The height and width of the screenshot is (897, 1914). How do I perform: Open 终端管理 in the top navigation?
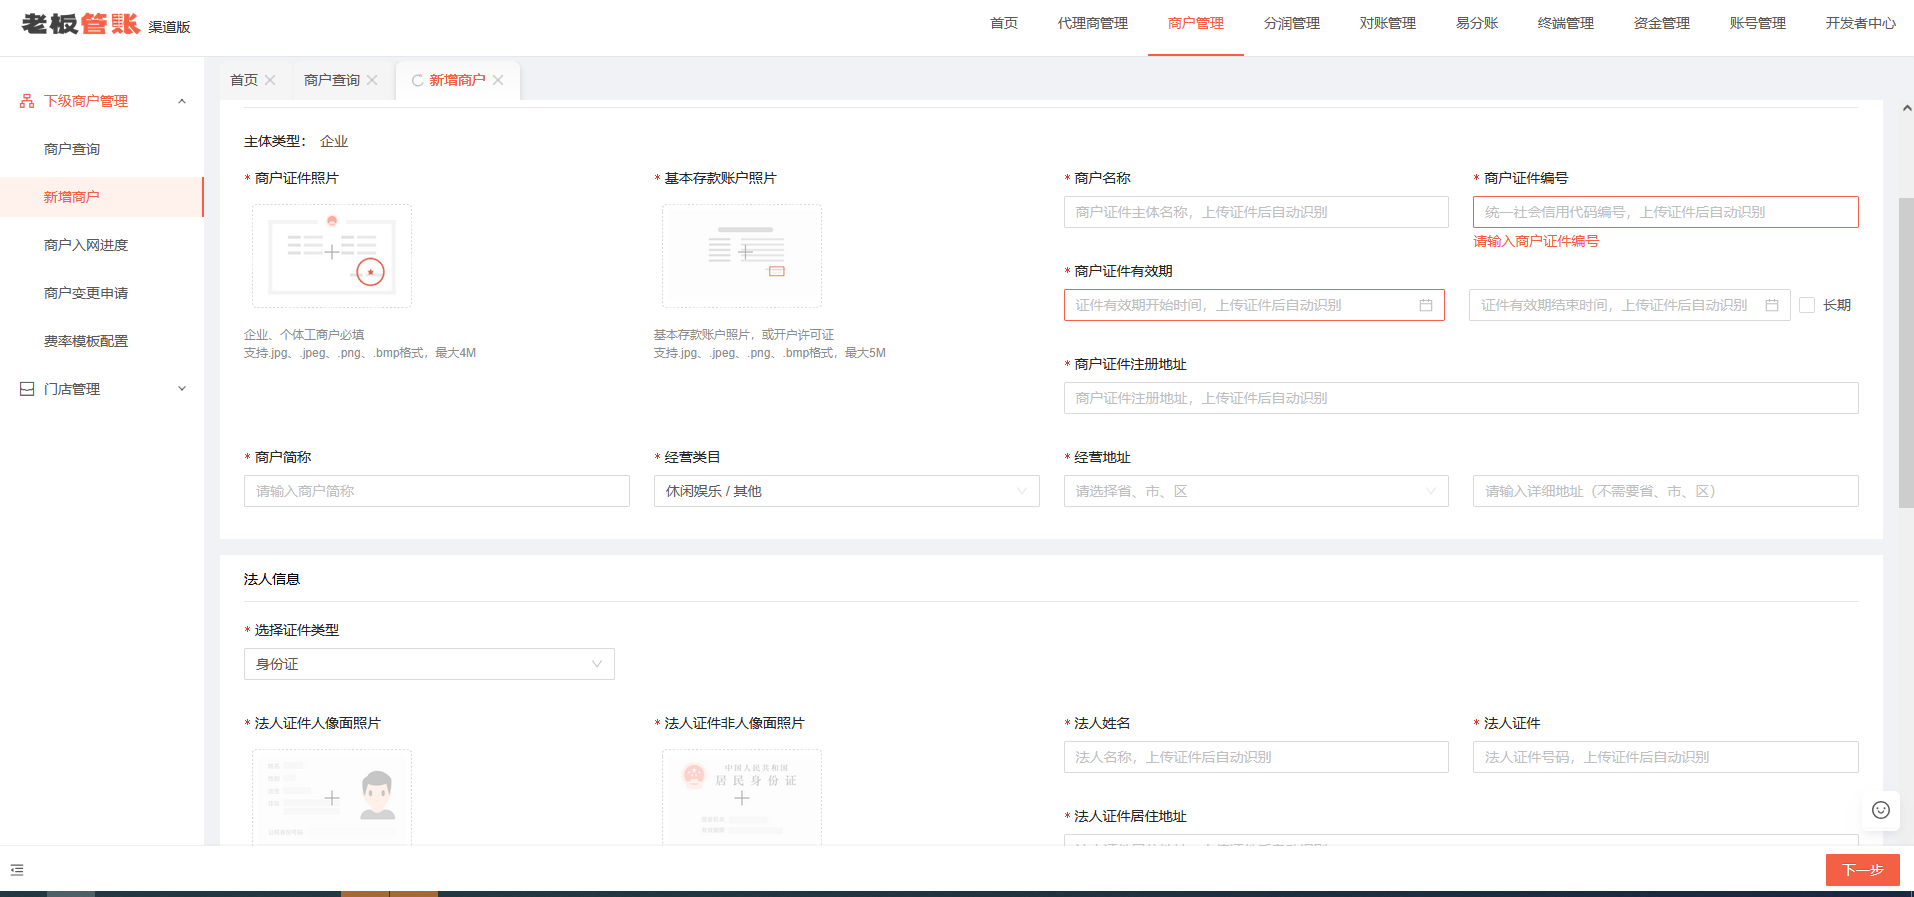tap(1566, 23)
